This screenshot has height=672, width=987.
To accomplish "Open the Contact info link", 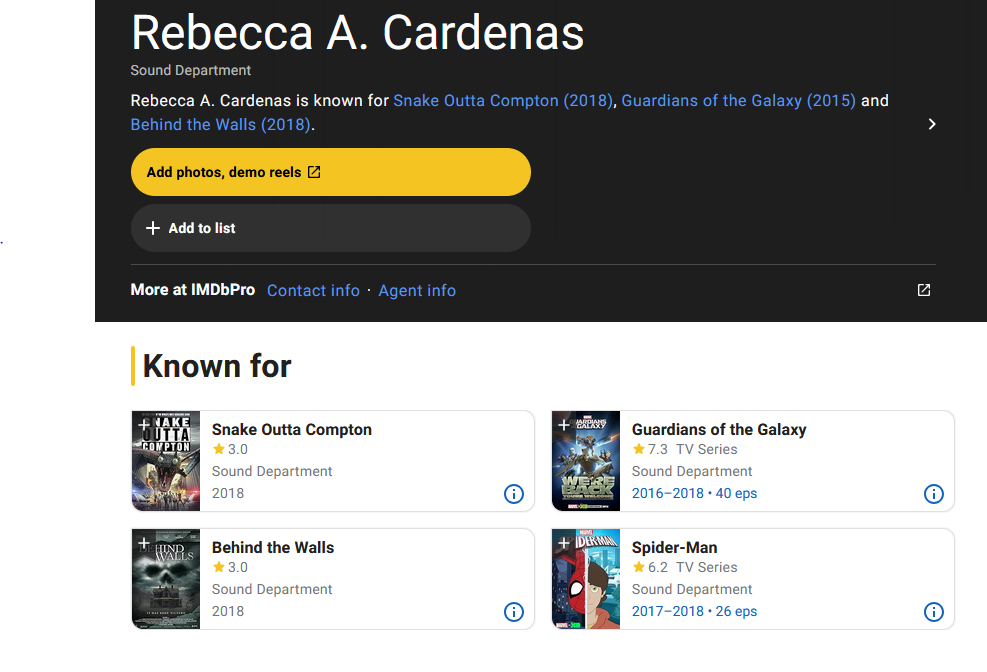I will (x=313, y=291).
